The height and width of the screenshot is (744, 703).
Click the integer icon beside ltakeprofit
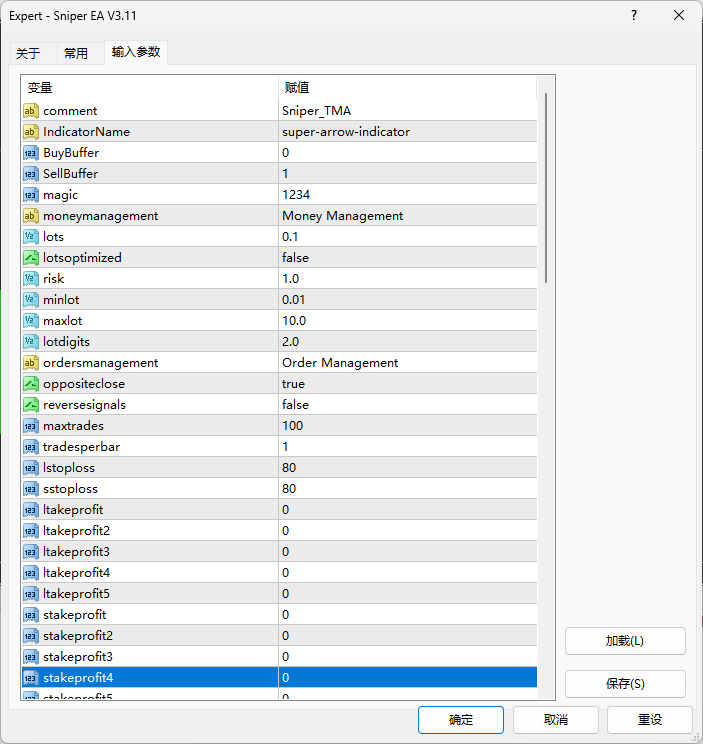31,510
